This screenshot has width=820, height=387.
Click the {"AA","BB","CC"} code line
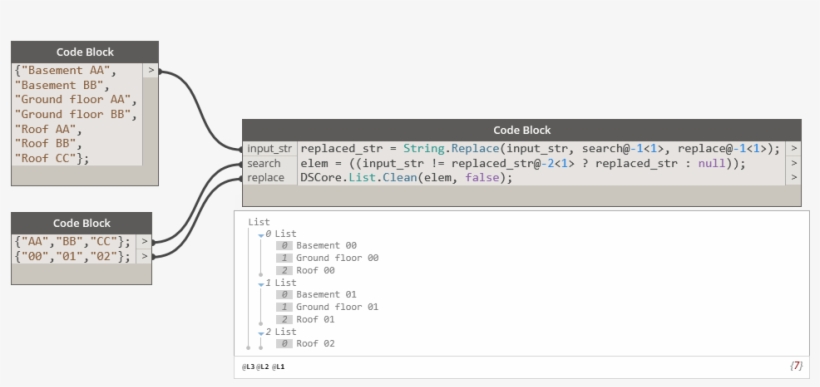coord(72,242)
